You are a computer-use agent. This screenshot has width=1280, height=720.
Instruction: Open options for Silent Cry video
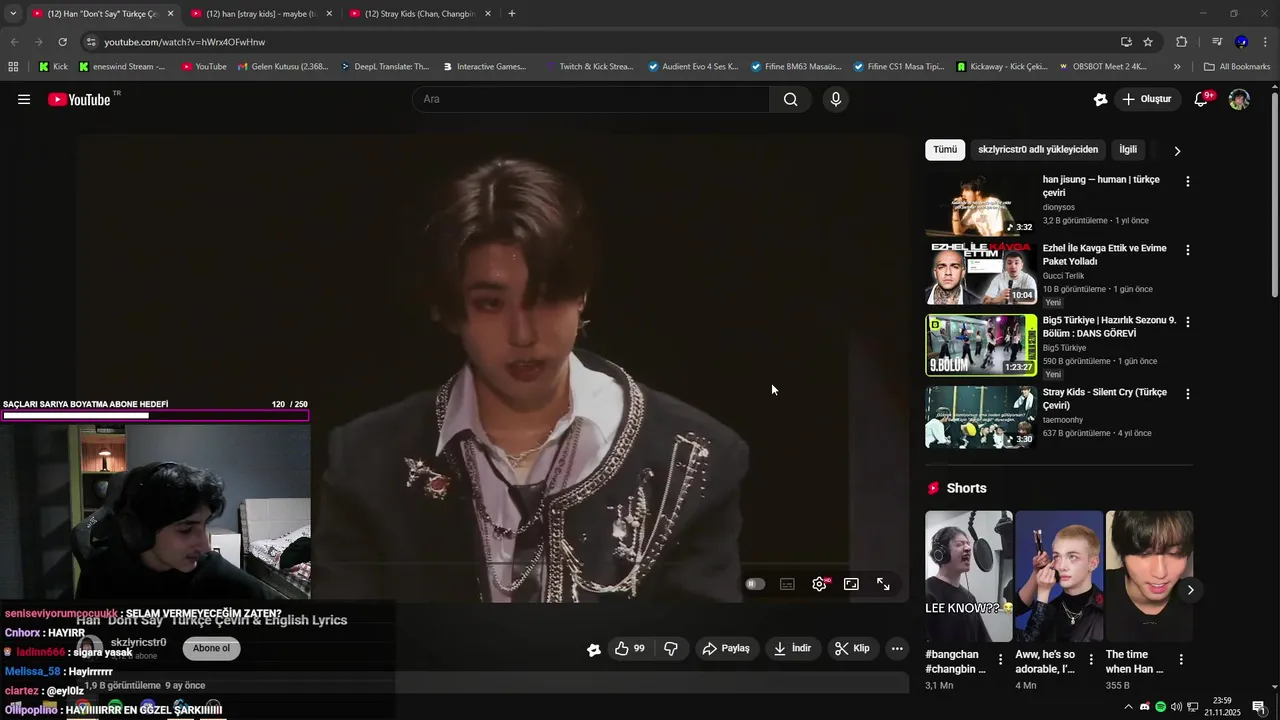click(x=1187, y=394)
